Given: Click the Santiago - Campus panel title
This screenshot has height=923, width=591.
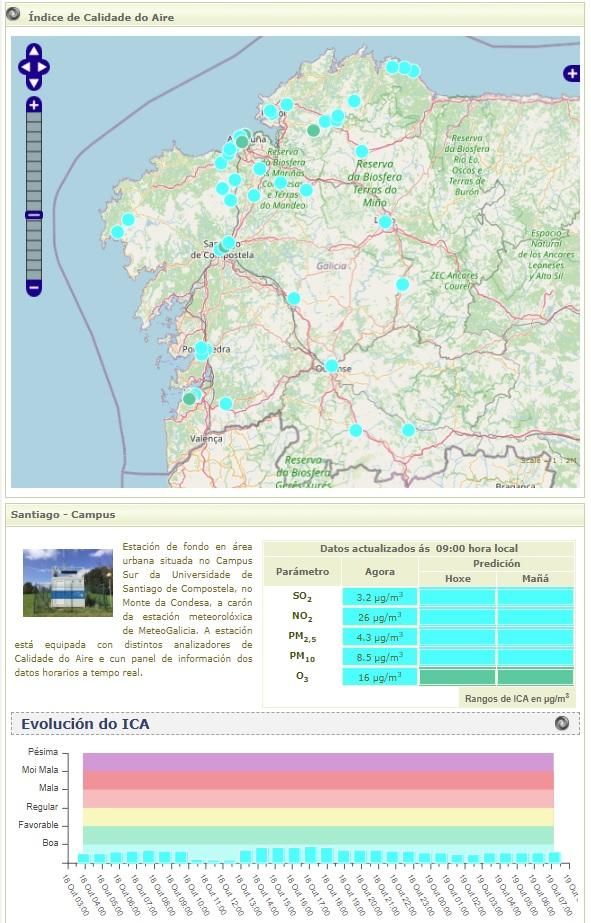Looking at the screenshot, I should [63, 514].
